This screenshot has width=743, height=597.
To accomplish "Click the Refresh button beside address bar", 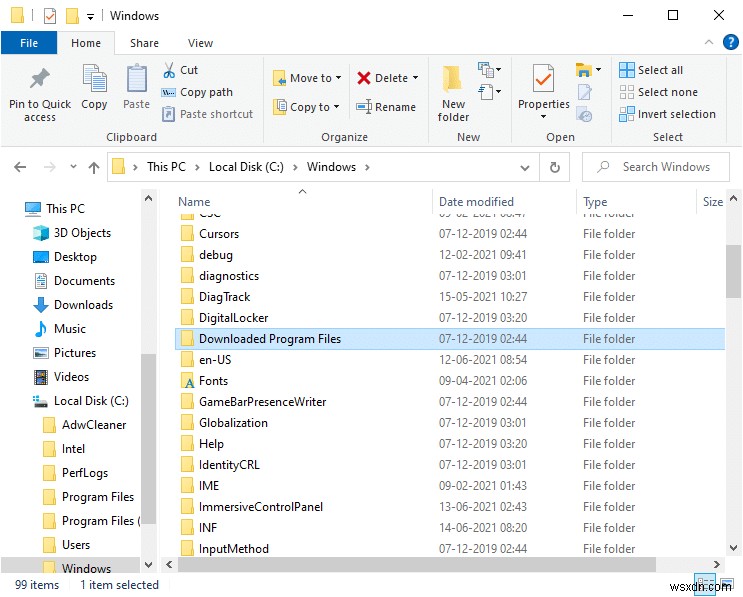I will pos(554,167).
